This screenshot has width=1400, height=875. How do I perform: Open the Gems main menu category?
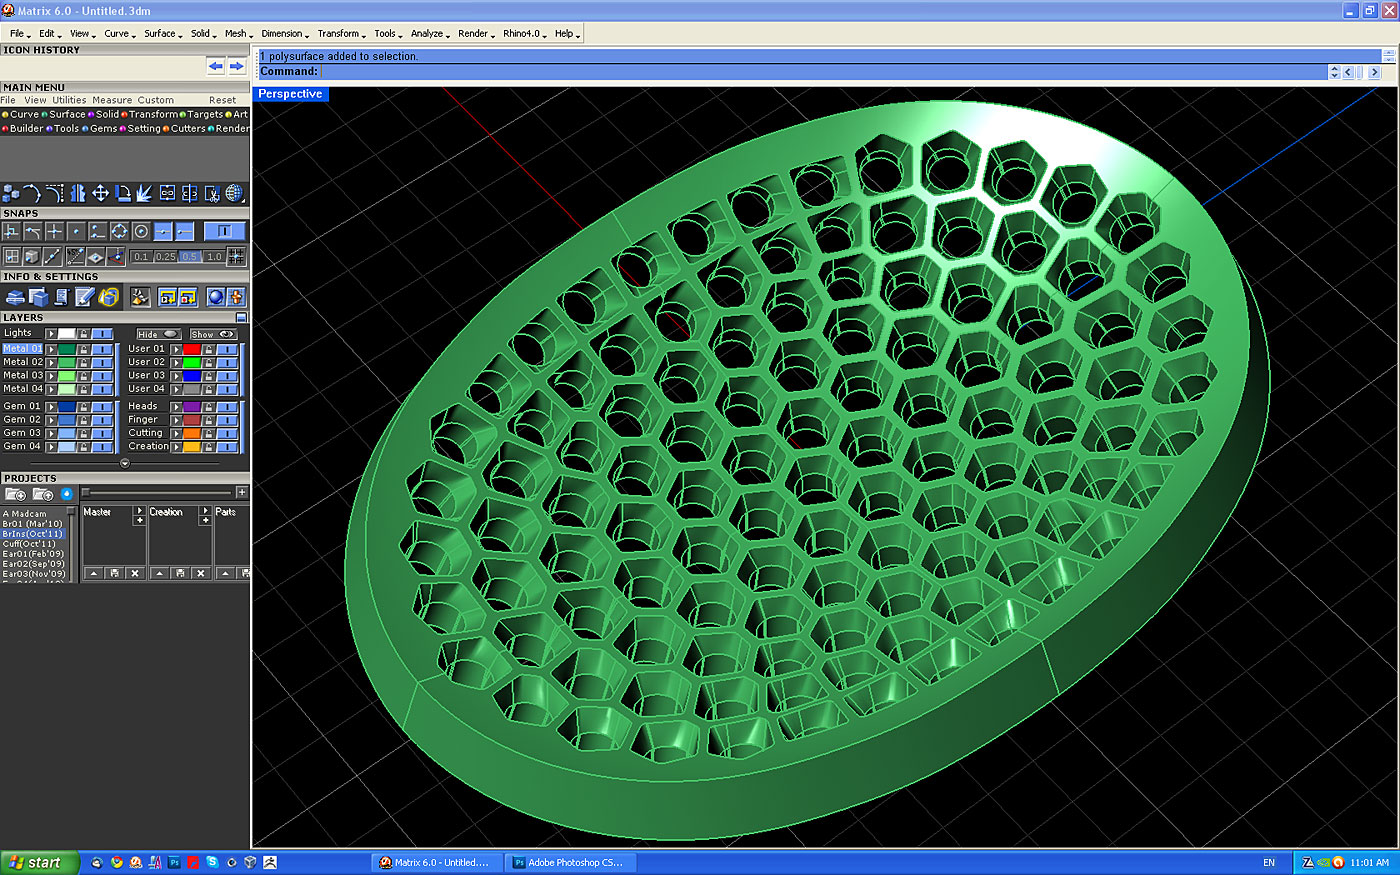tap(103, 128)
